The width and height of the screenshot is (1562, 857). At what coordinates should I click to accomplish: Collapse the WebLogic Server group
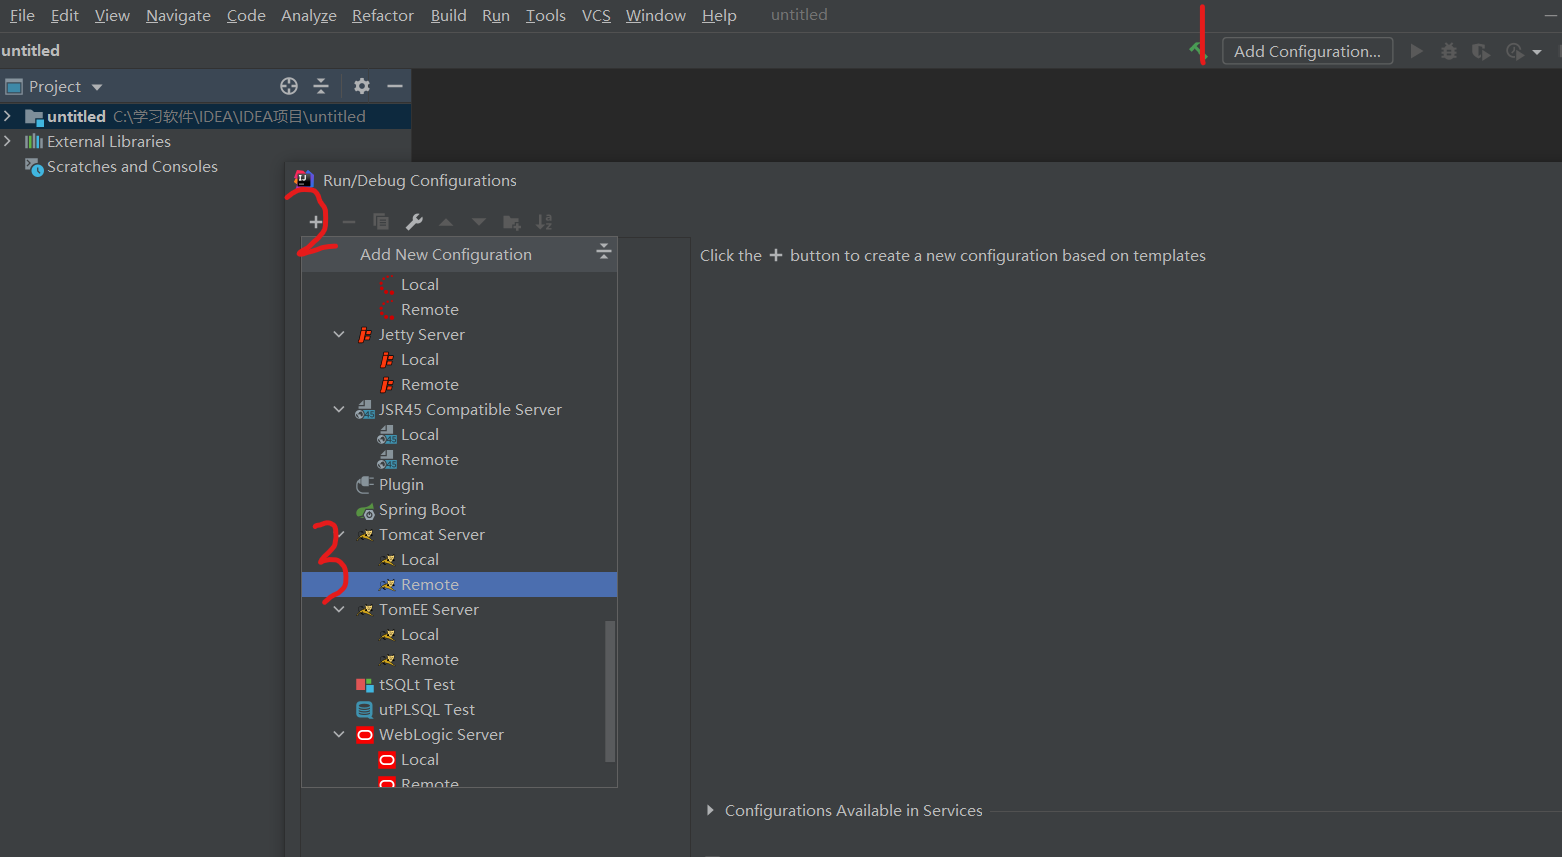[339, 734]
